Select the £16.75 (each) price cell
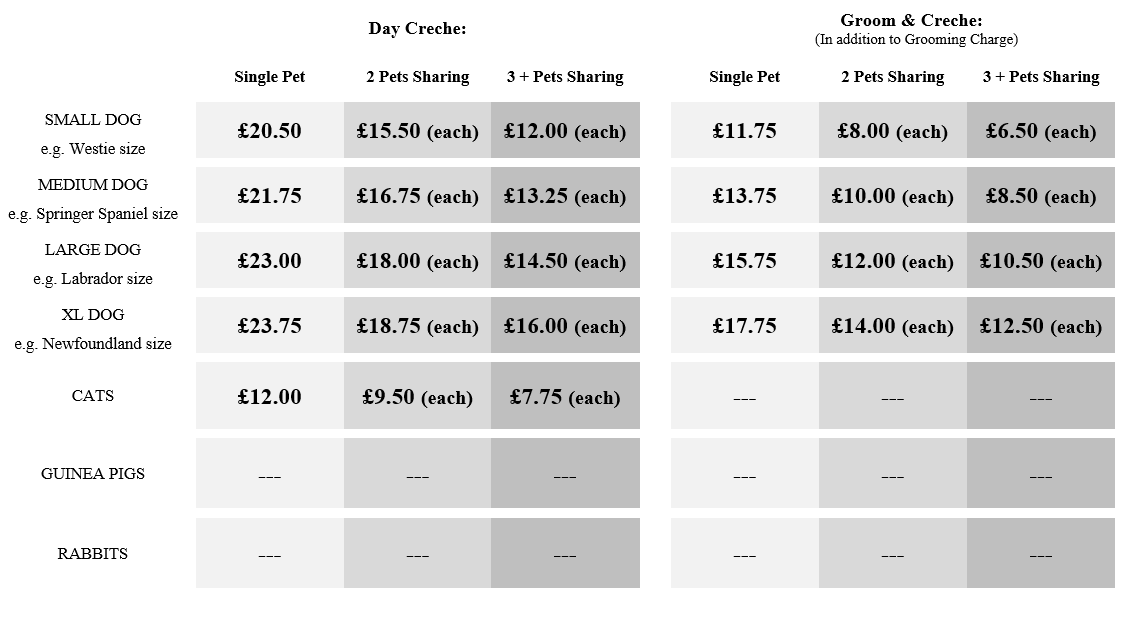 click(x=417, y=196)
